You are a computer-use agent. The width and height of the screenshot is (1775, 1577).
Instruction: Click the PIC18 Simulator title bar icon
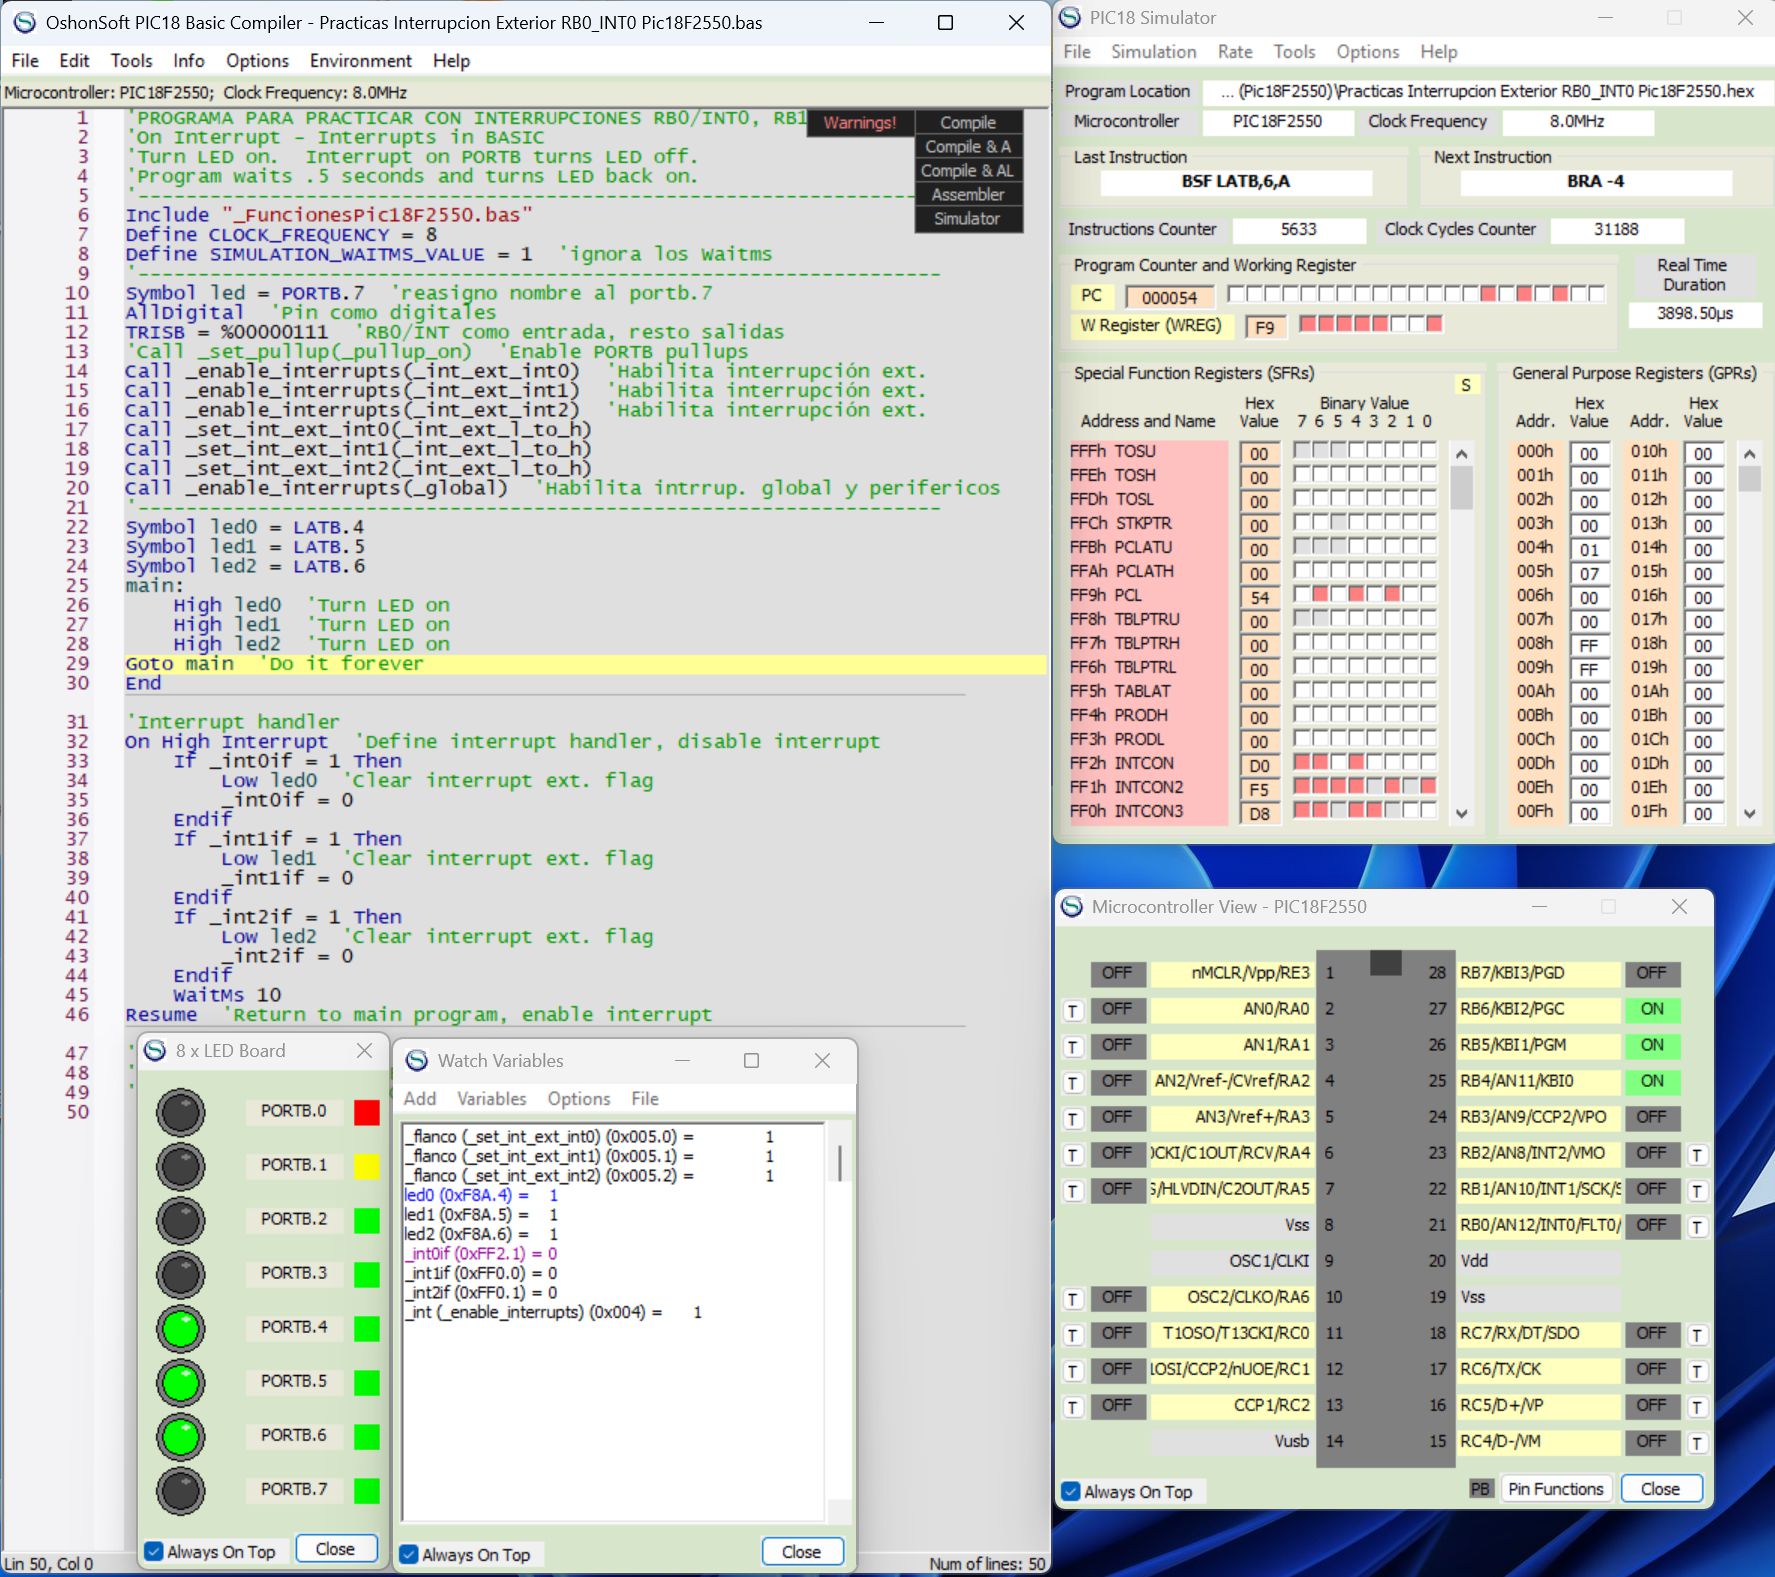pyautogui.click(x=1070, y=17)
